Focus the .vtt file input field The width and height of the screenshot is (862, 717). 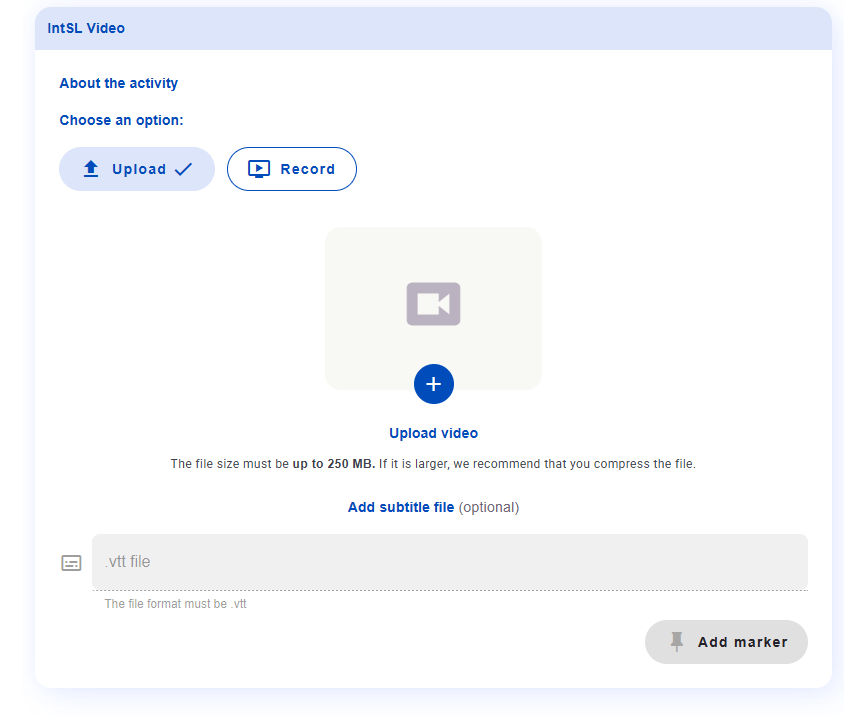pos(450,562)
